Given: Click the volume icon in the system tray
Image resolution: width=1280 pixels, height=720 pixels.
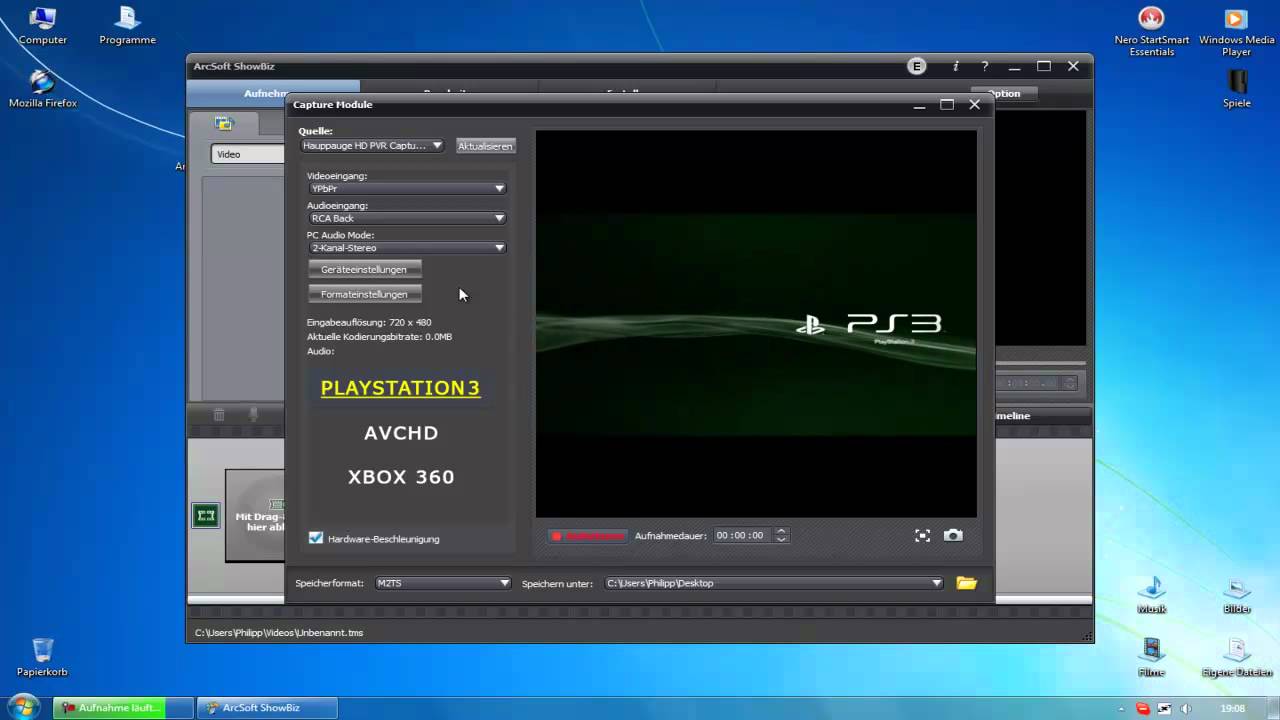Looking at the screenshot, I should [1186, 708].
